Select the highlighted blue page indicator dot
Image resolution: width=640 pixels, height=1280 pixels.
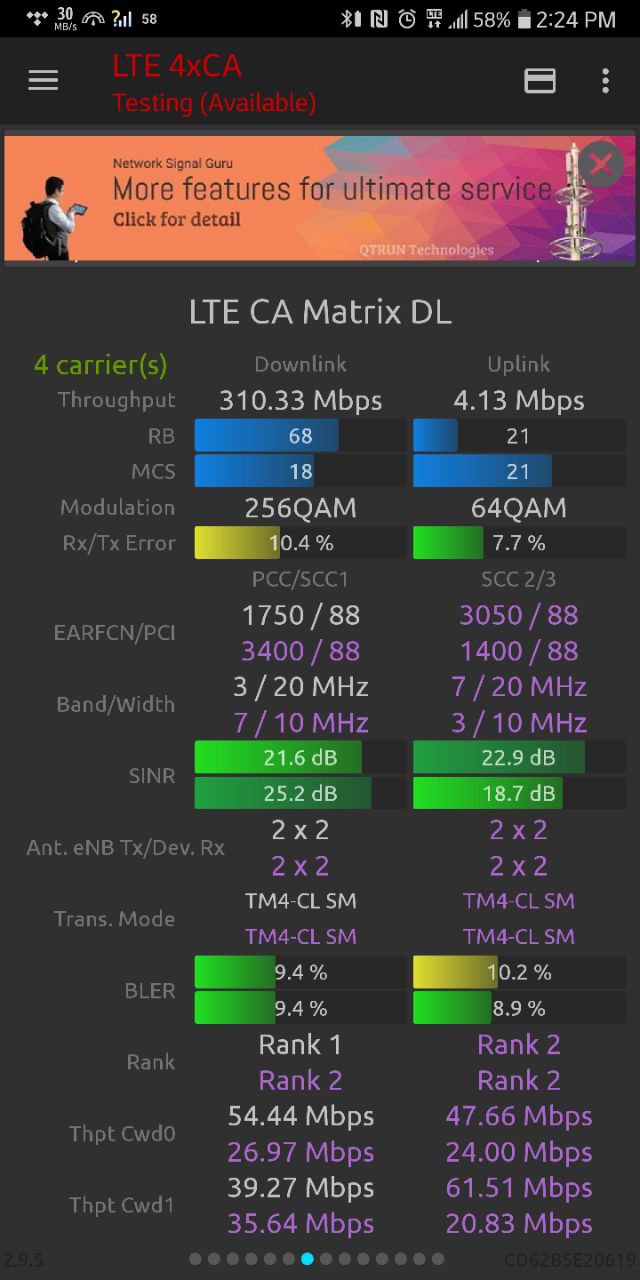[307, 1259]
